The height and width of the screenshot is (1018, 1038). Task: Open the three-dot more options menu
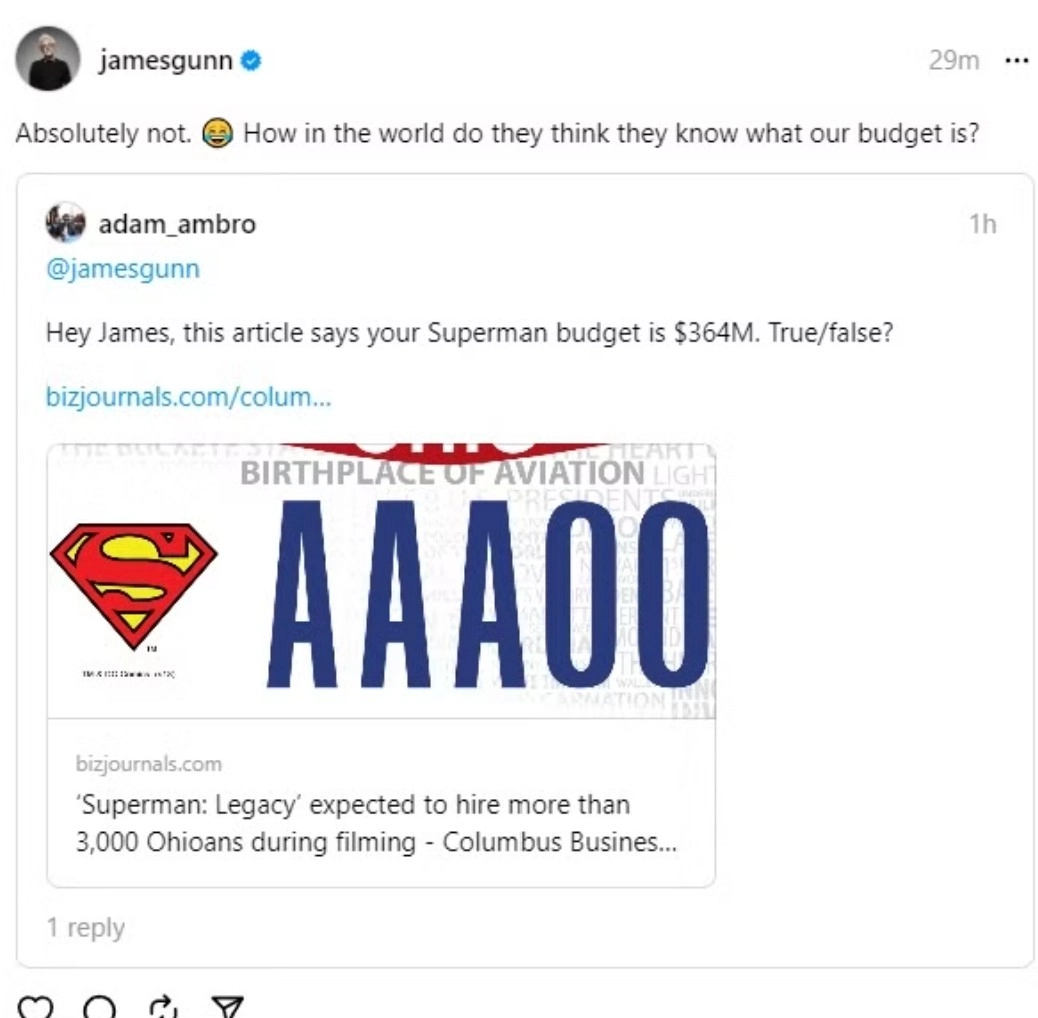[x=1015, y=61]
